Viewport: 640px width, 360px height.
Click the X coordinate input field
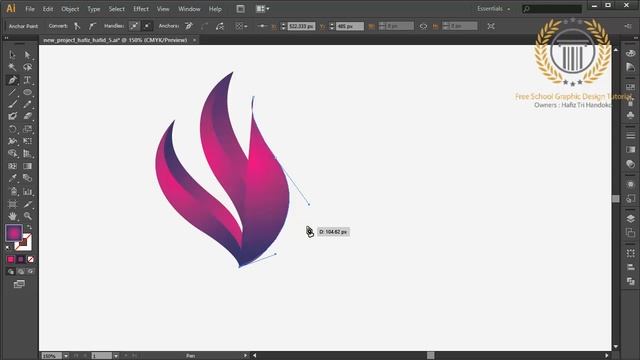point(301,26)
